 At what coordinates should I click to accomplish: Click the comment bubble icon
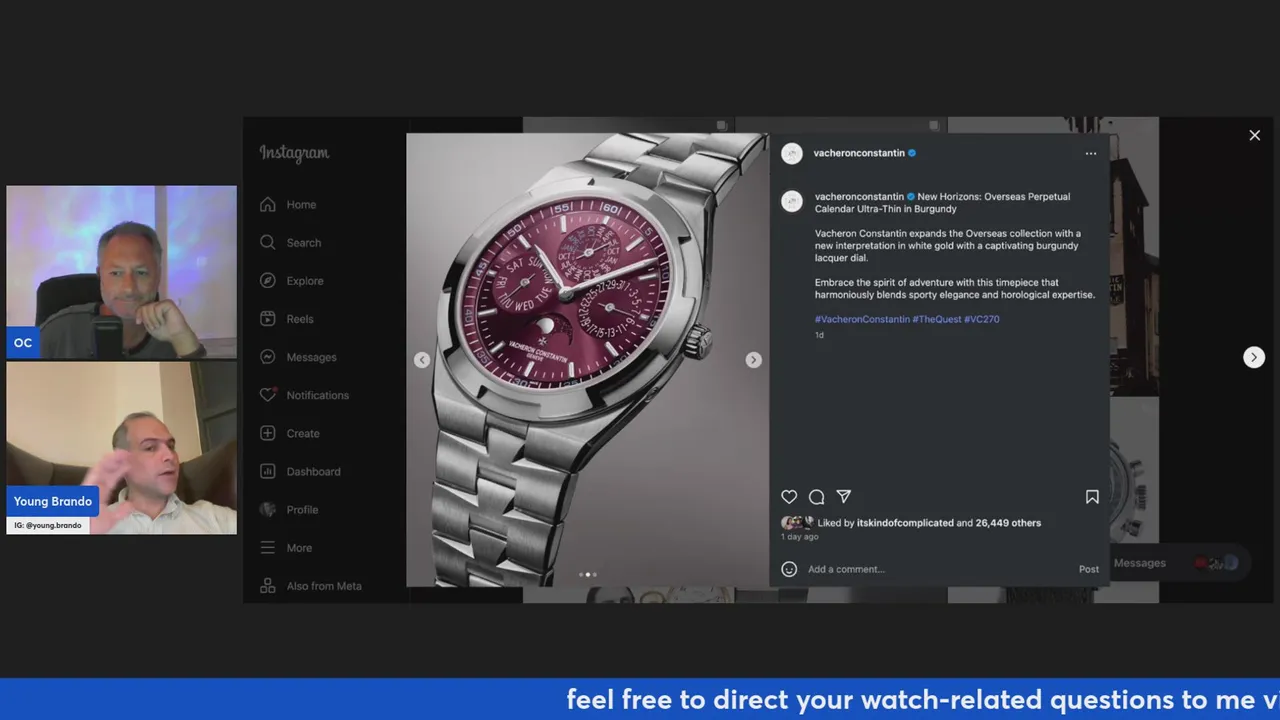click(x=816, y=497)
